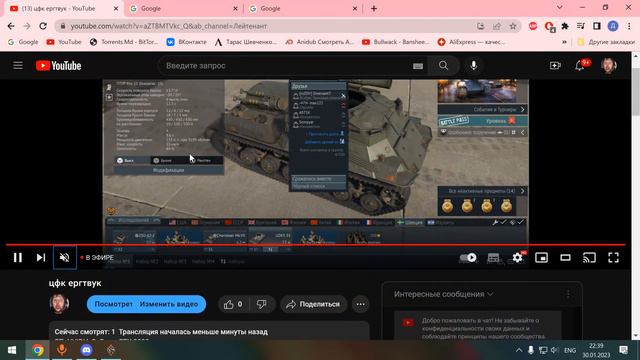This screenshot has height=360, width=640.
Task: Open the Chrome profile avatar
Action: pyautogui.click(x=613, y=26)
